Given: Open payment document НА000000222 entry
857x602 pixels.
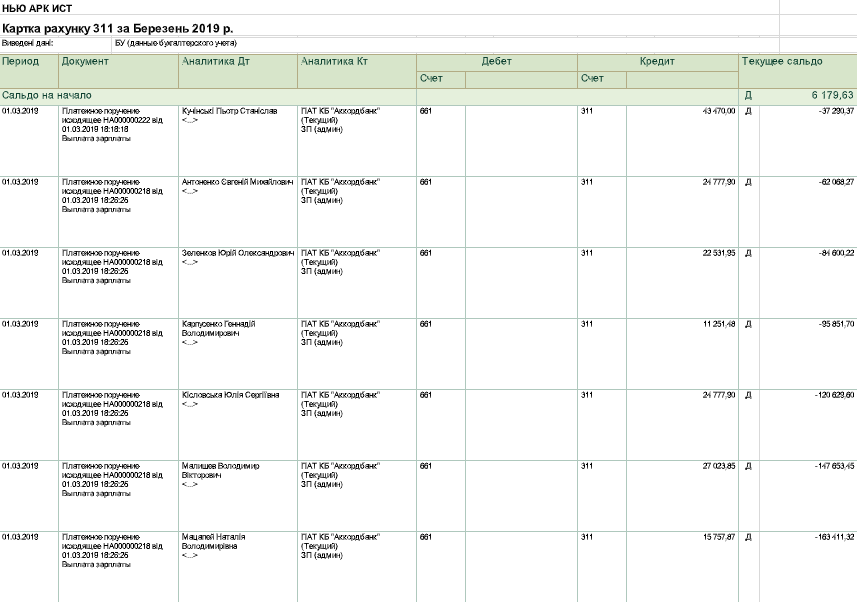Looking at the screenshot, I should click(x=111, y=121).
